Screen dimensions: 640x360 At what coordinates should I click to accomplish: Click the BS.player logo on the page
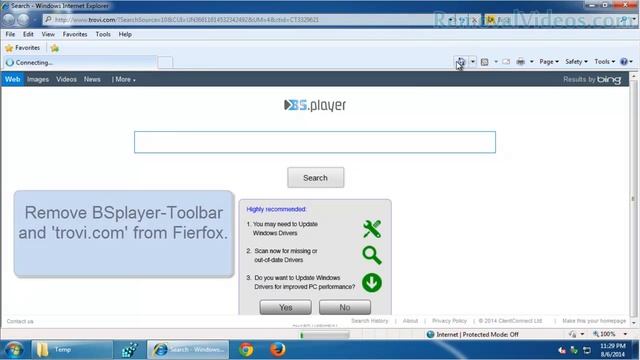point(315,105)
